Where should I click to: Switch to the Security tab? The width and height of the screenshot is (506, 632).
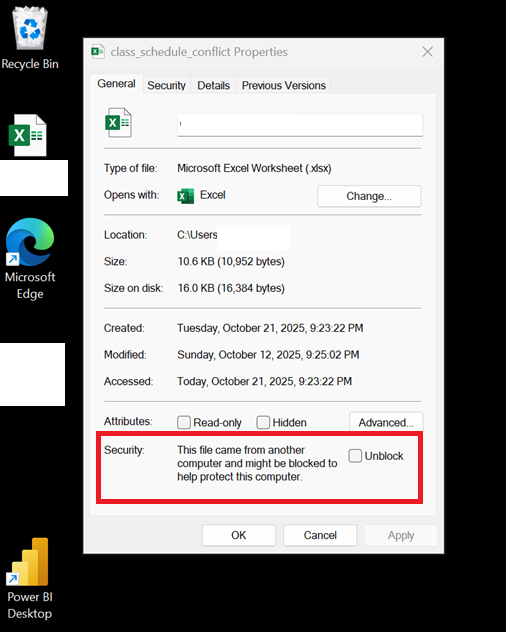click(167, 85)
